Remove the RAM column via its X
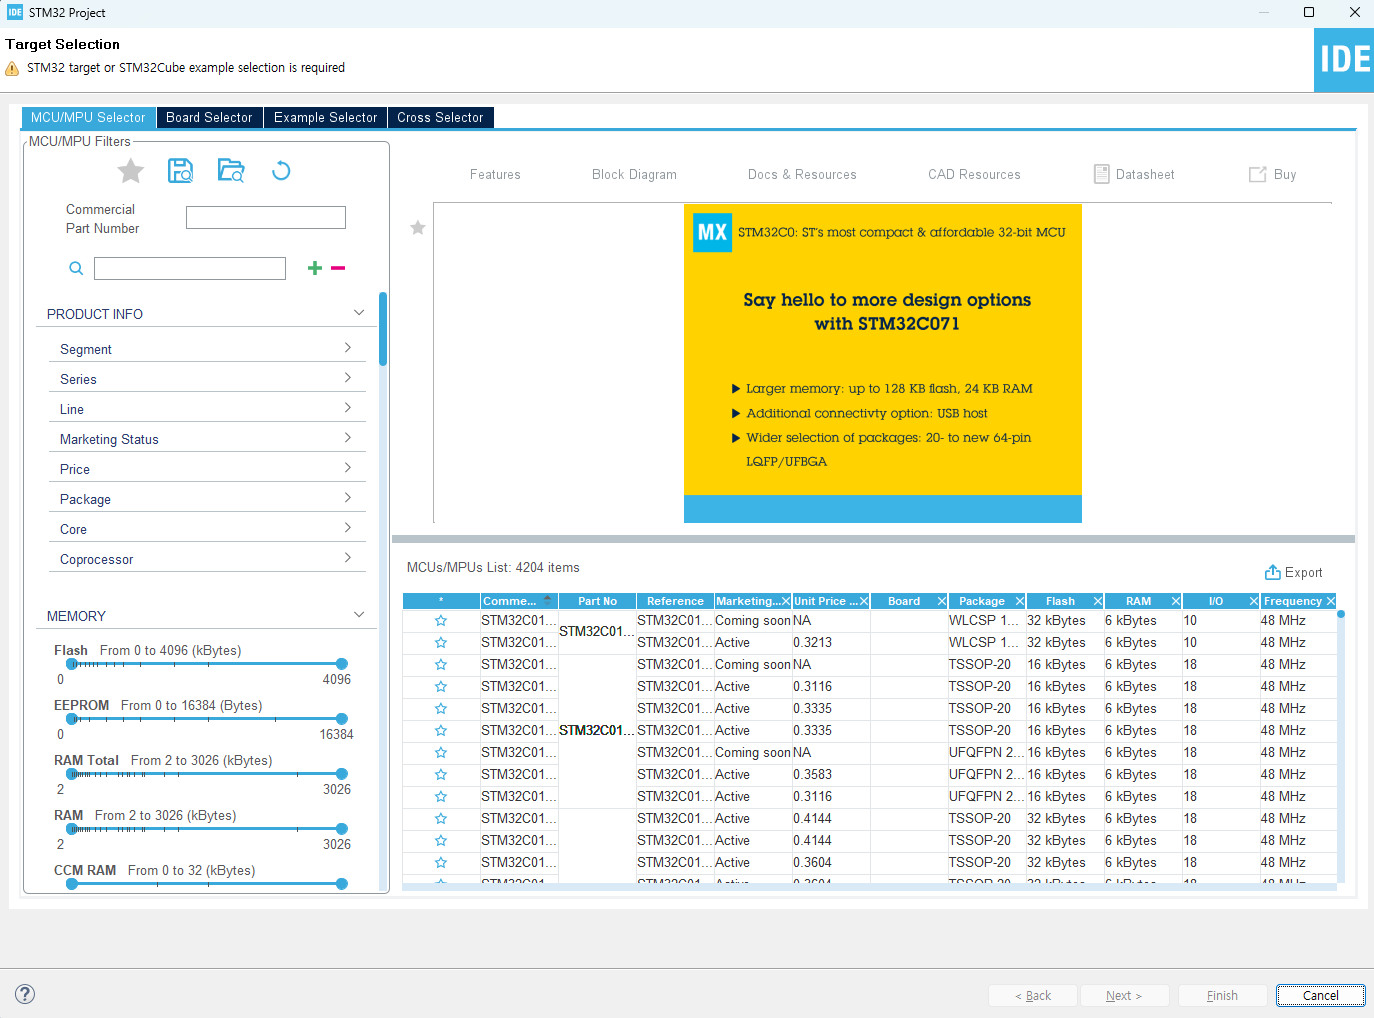Screen dimensions: 1374x1018 [x=1176, y=601]
